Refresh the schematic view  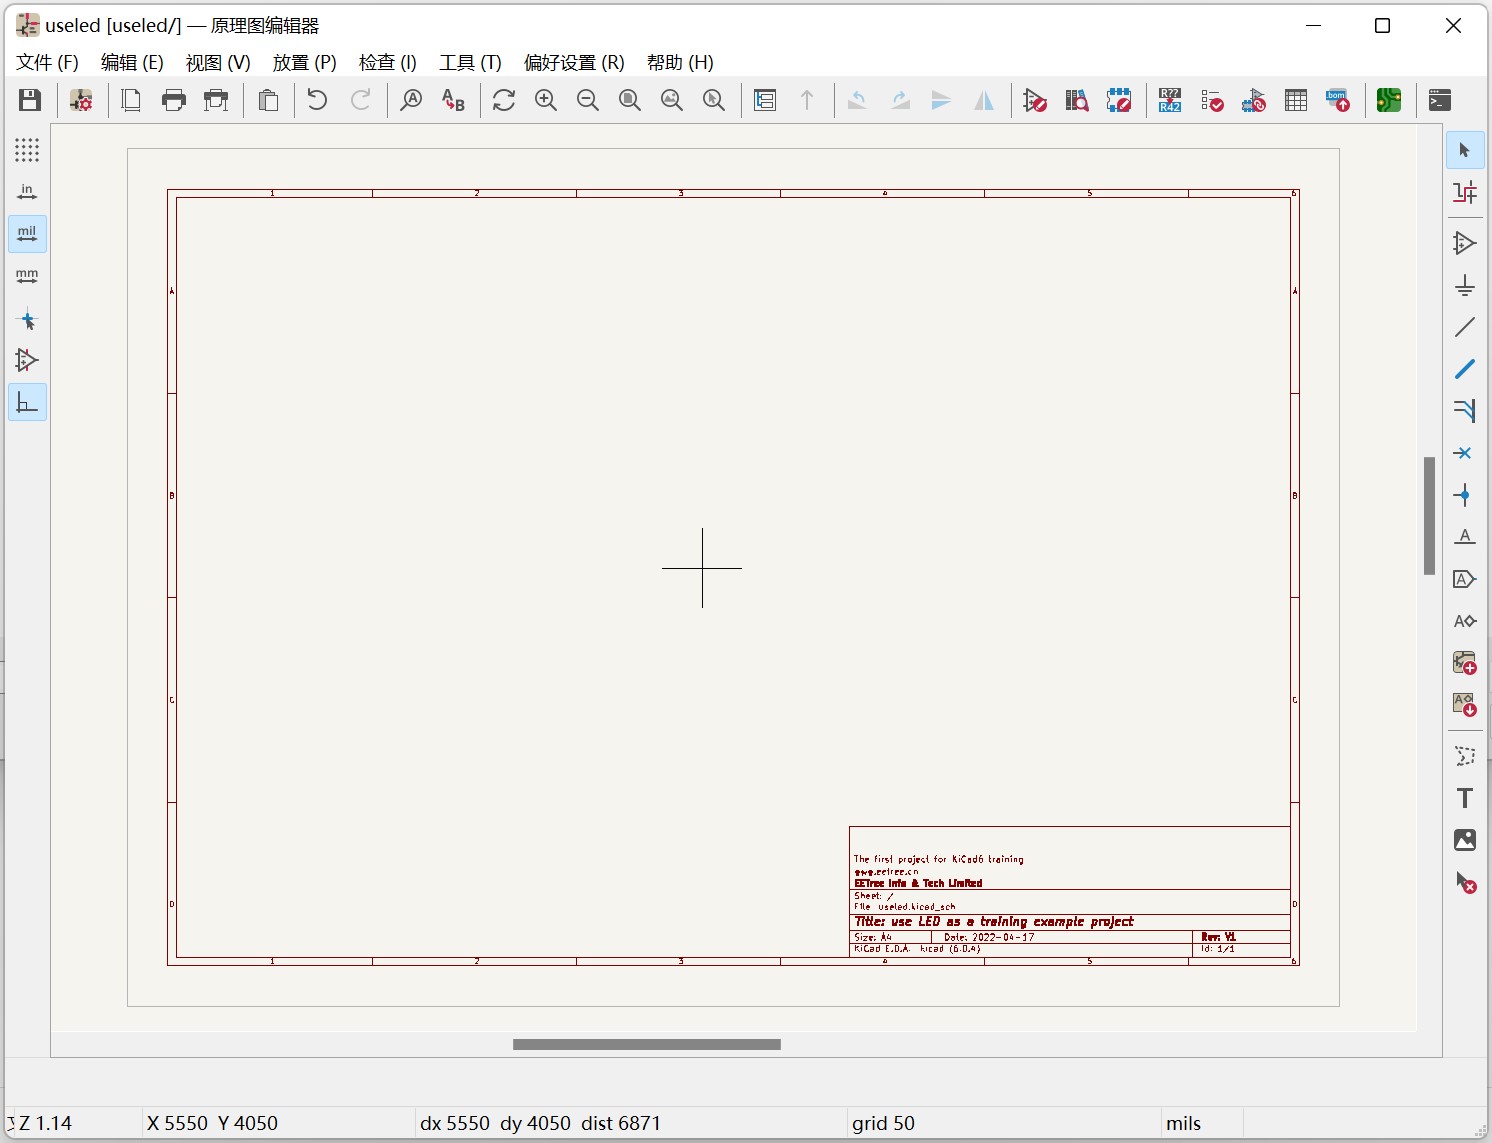(x=504, y=100)
